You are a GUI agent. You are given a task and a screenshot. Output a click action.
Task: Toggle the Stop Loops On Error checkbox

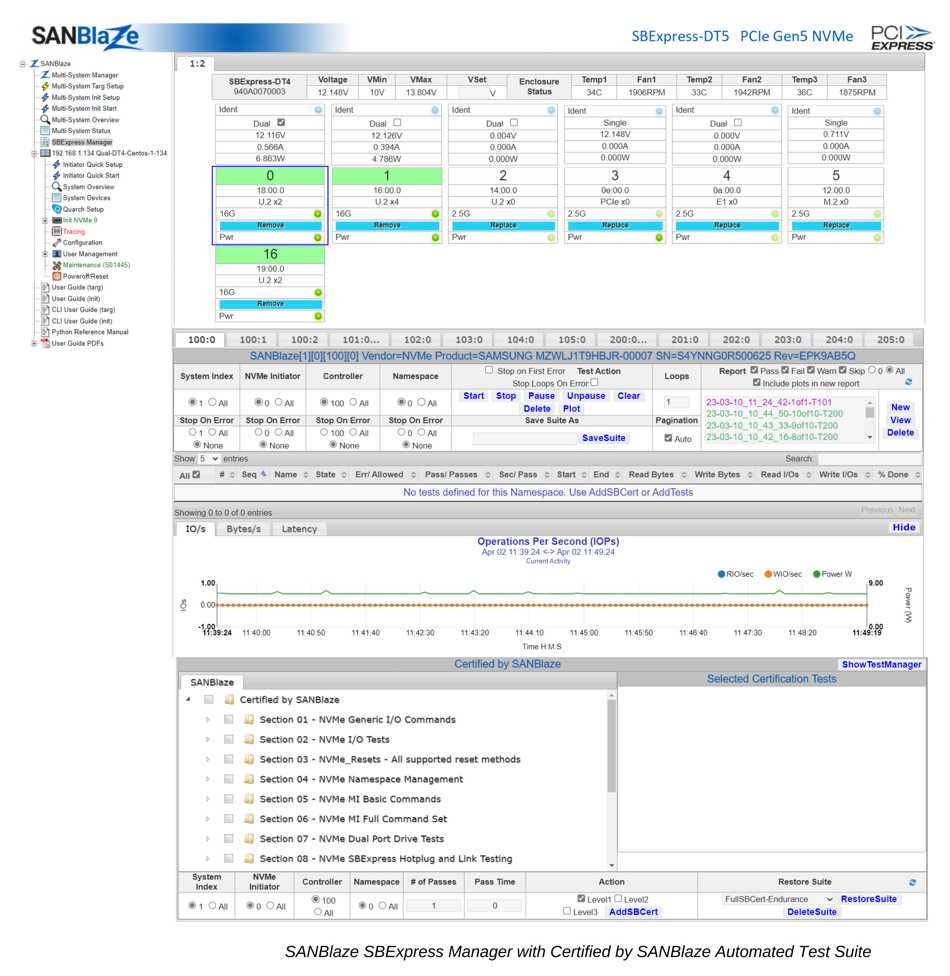pyautogui.click(x=594, y=383)
